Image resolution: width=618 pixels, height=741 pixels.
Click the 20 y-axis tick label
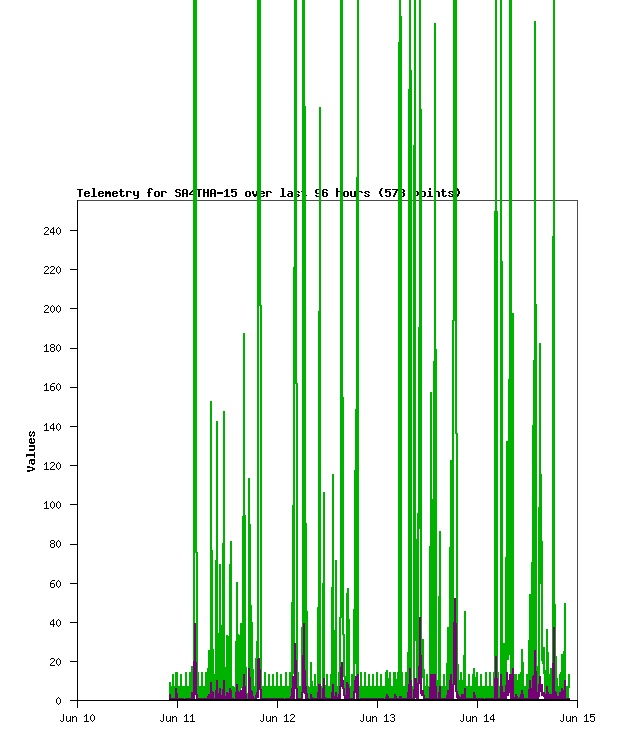pos(55,662)
